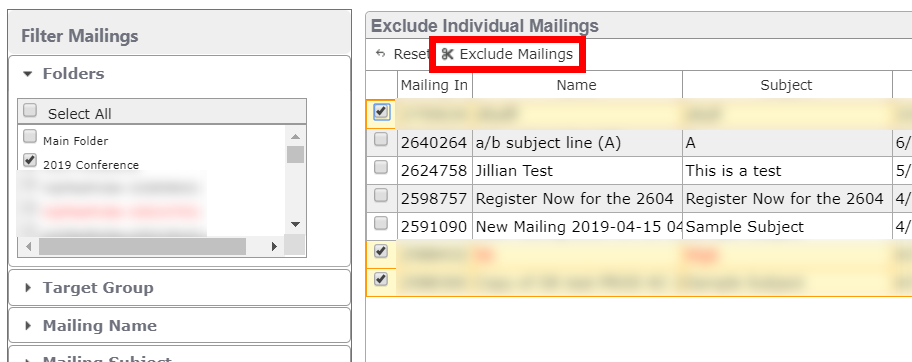Sort by the Subject column header
The image size is (912, 362).
click(786, 85)
